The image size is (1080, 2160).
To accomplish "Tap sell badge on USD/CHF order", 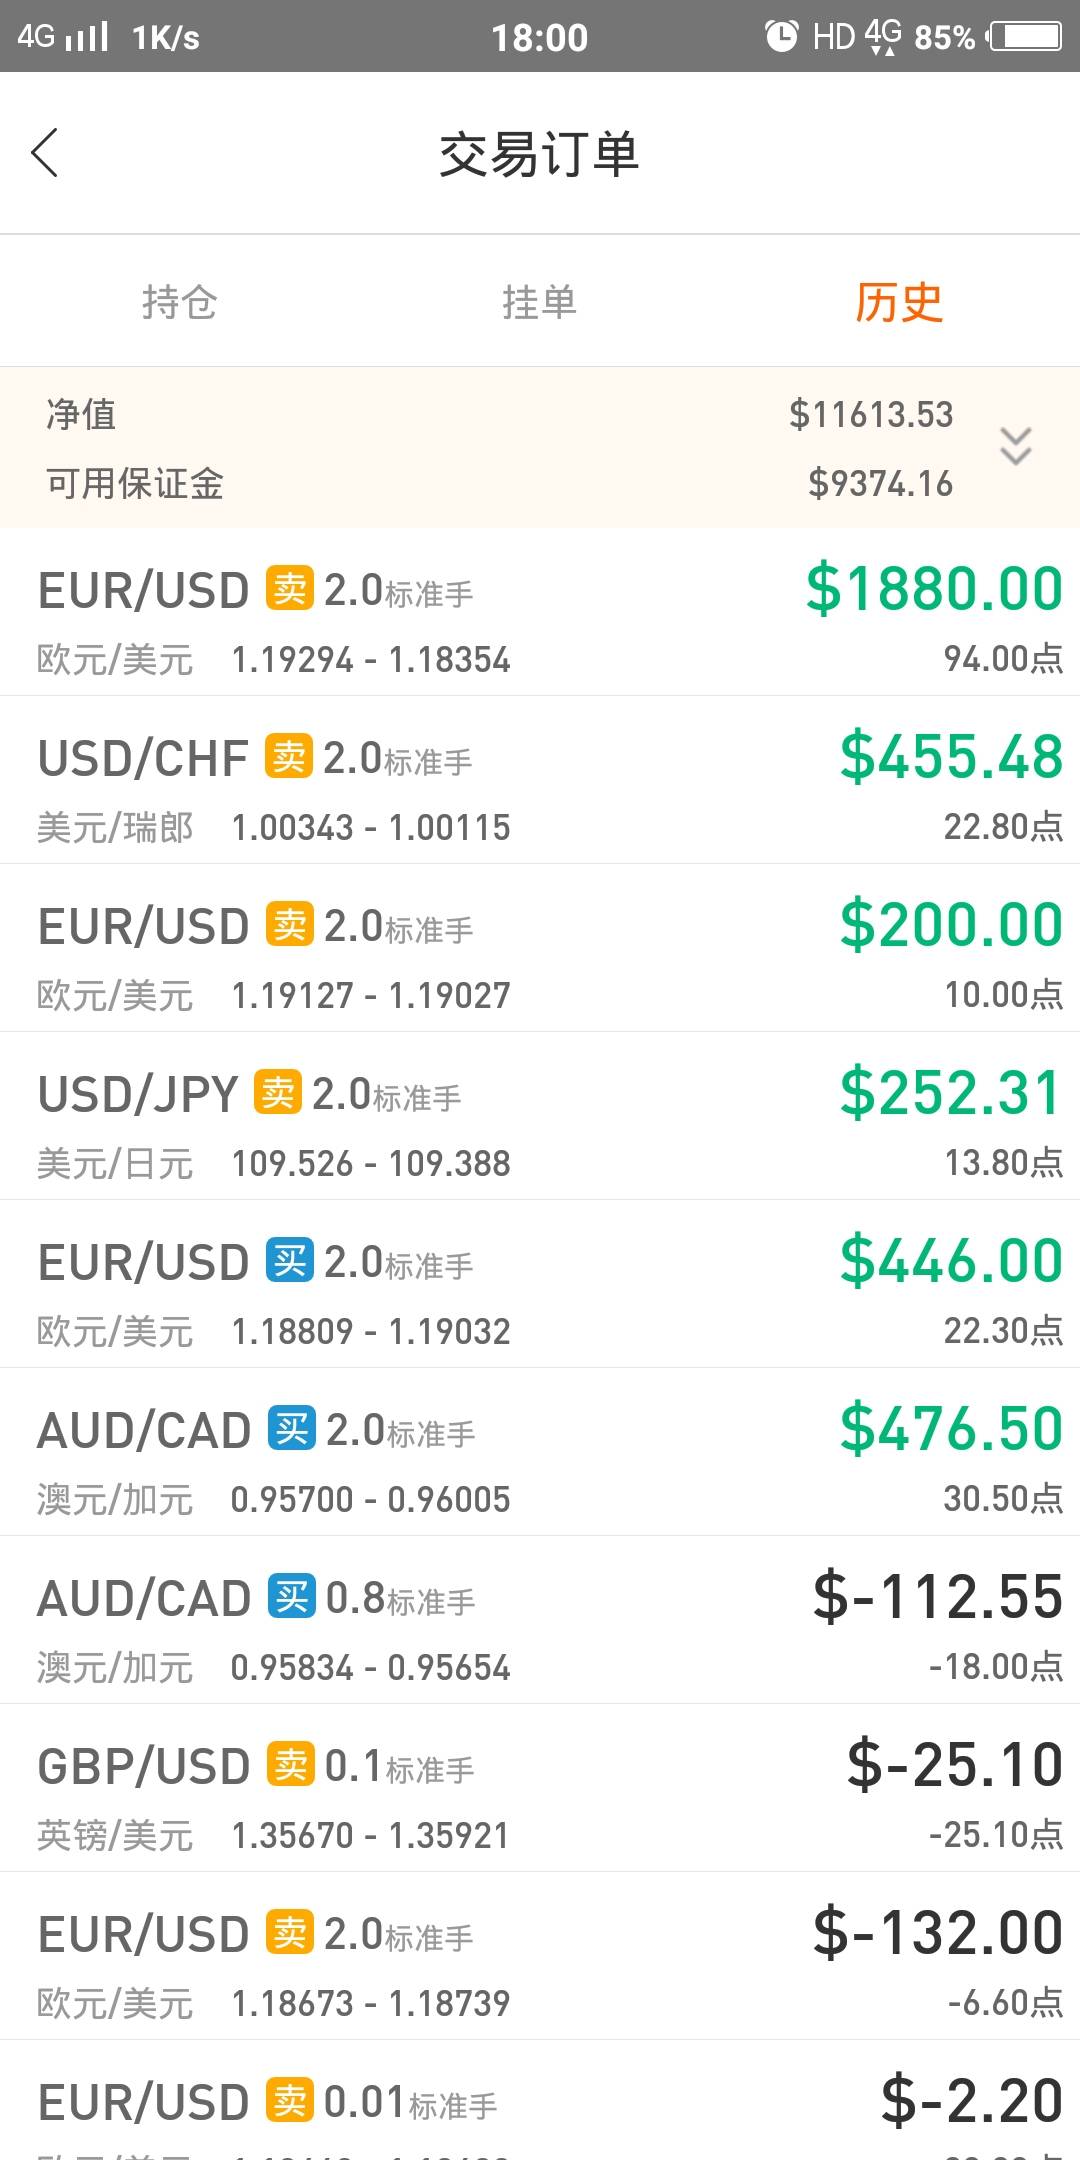I will coord(288,757).
